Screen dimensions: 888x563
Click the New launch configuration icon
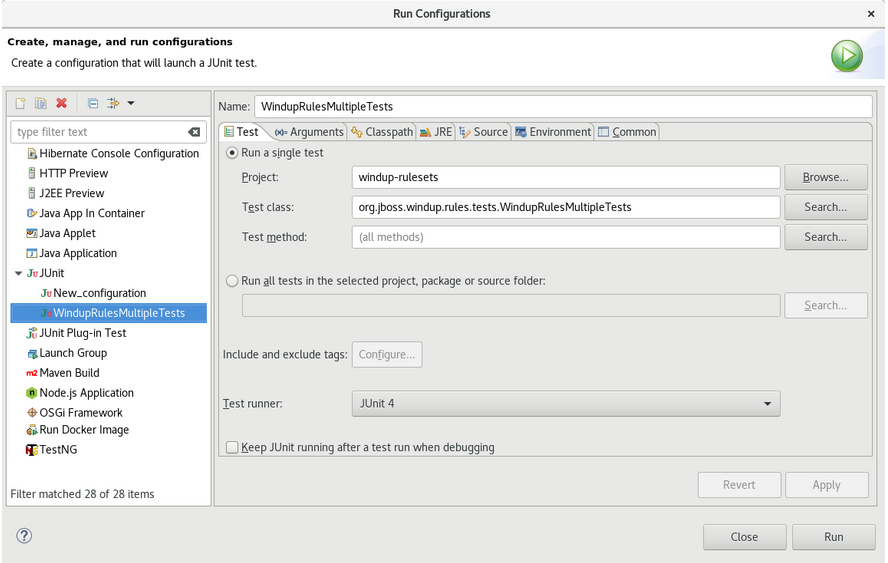20,103
